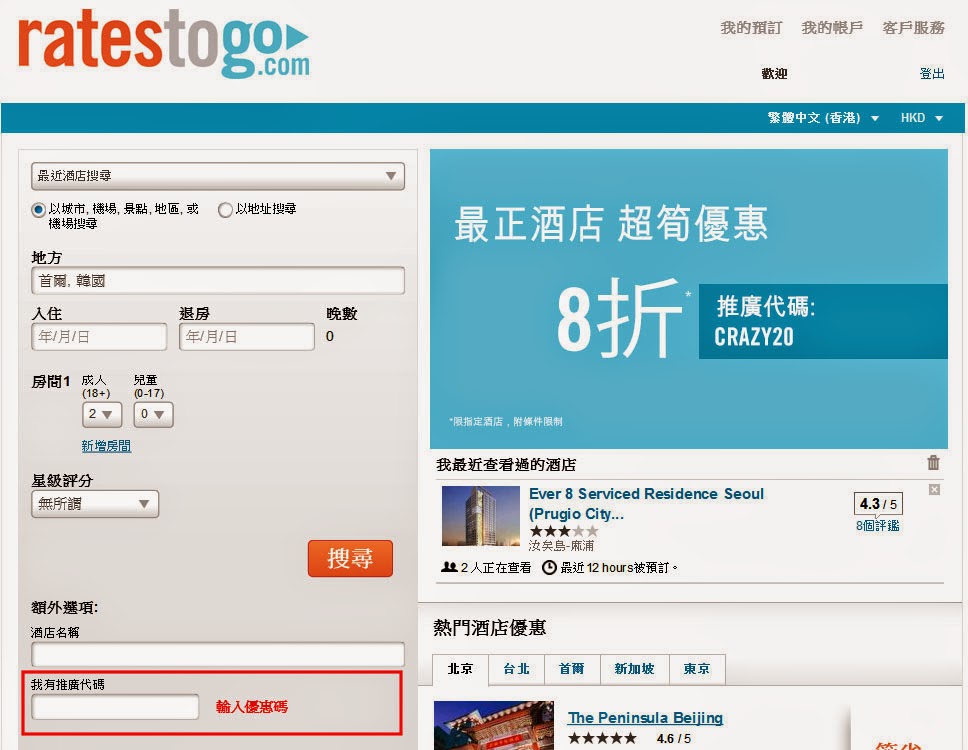Screen dimensions: 968x750
Task: Open the star rating 無所謂 dropdown
Action: tap(95, 504)
